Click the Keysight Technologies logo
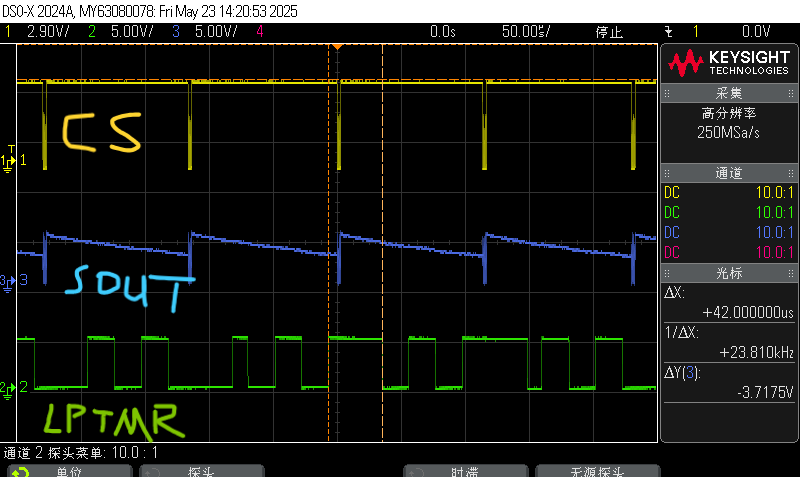The width and height of the screenshot is (800, 477). tap(728, 64)
